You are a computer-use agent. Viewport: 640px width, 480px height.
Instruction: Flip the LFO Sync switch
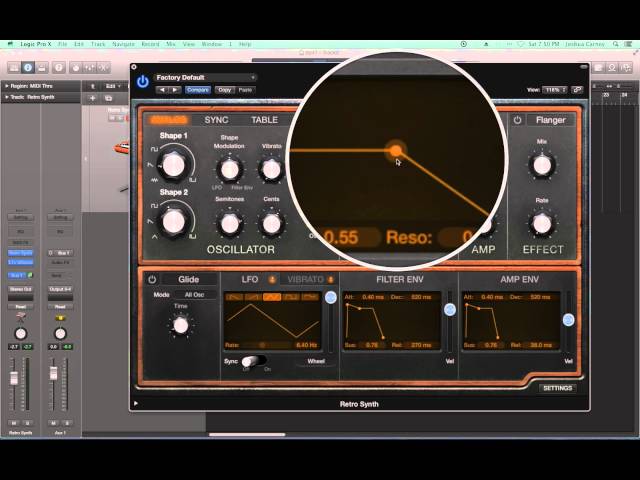[253, 361]
